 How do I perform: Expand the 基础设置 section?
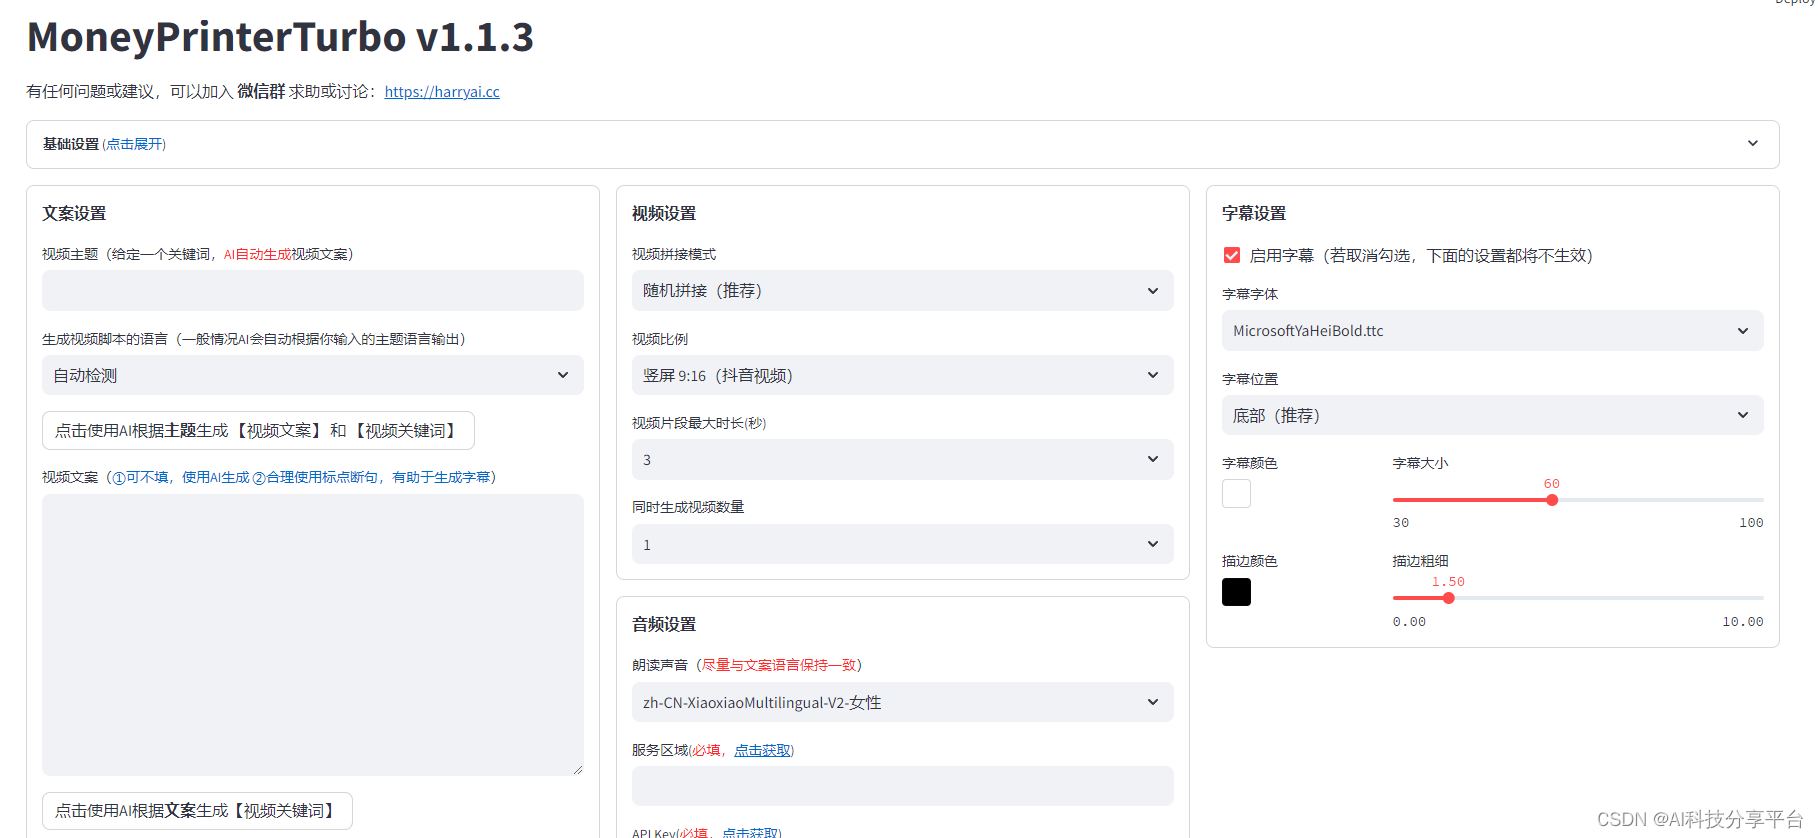(902, 144)
